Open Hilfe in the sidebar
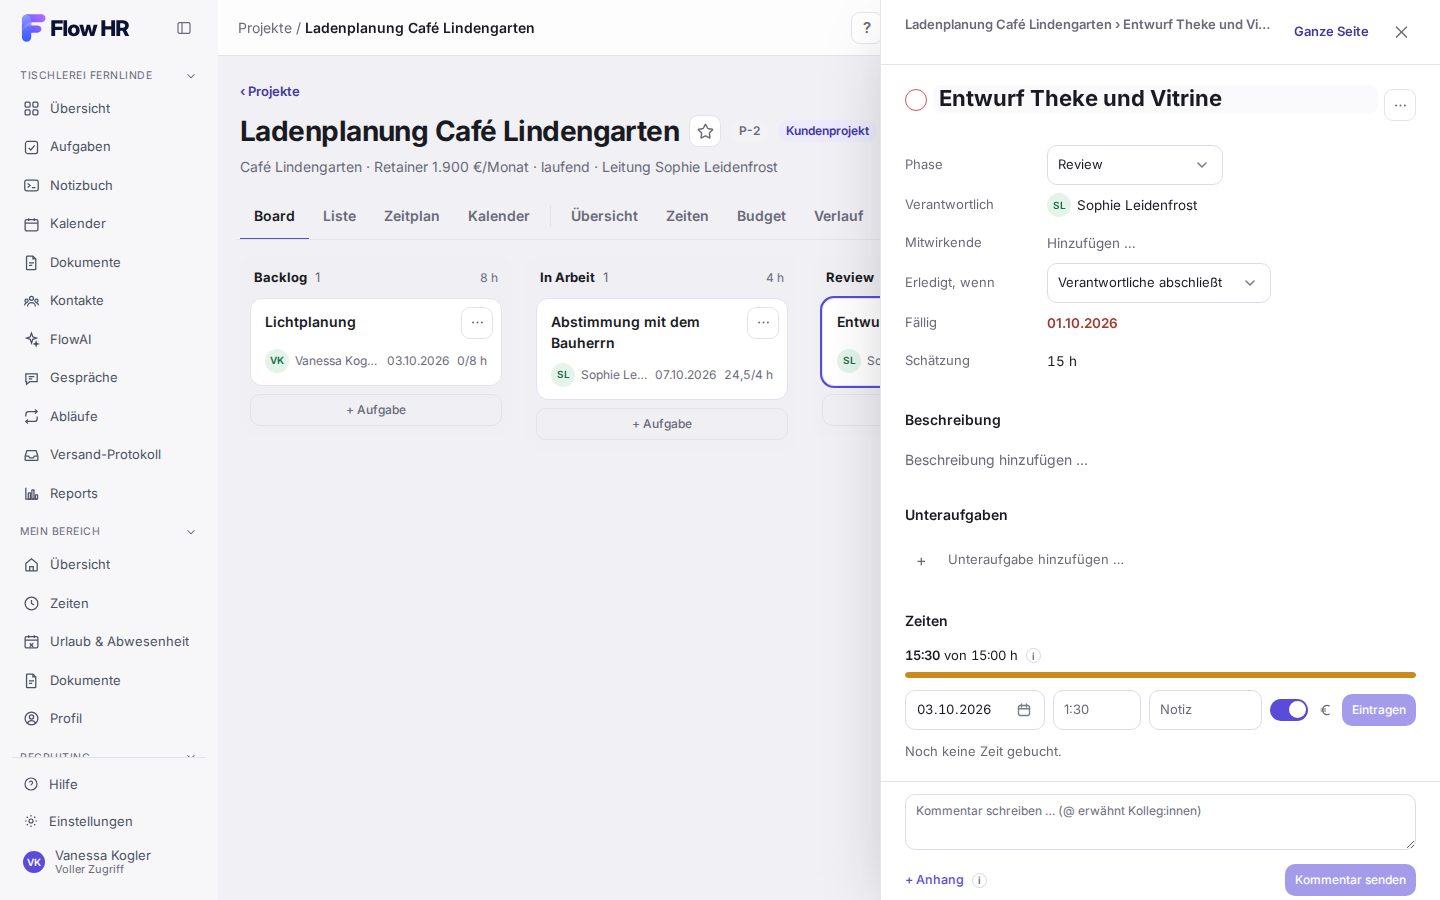 tap(109, 784)
